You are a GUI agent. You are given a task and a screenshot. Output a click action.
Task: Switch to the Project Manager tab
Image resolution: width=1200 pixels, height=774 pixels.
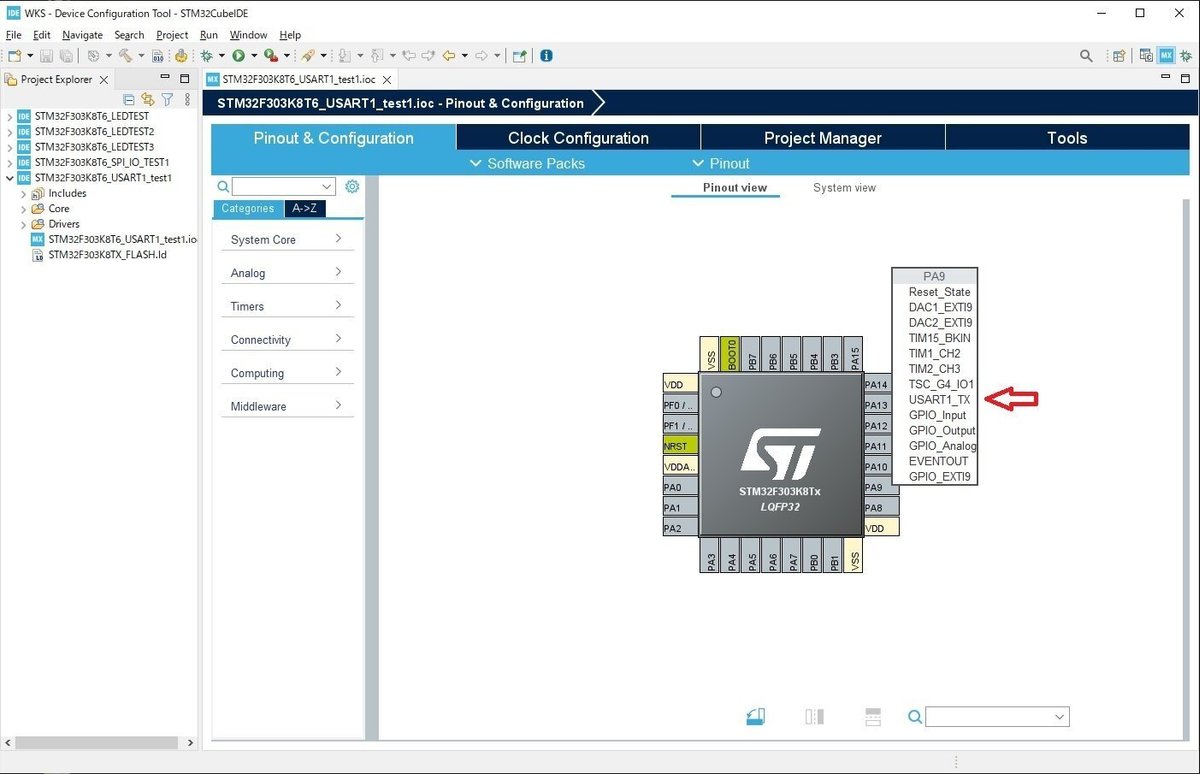[823, 138]
